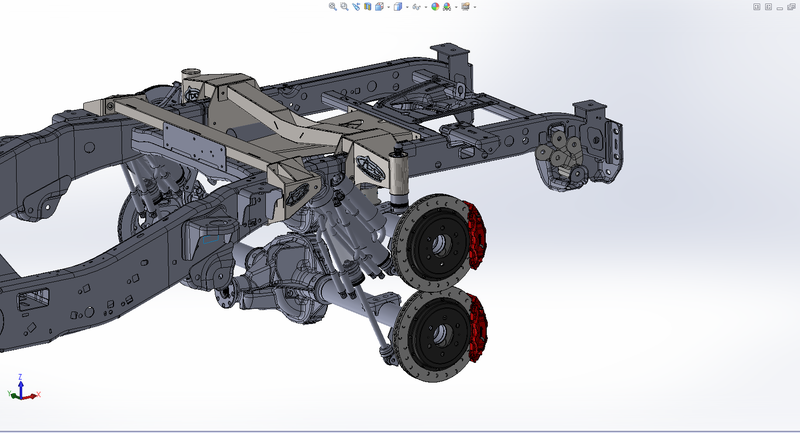800x433 pixels.
Task: Click the Hide/Show Items glasses icon
Action: (x=416, y=7)
